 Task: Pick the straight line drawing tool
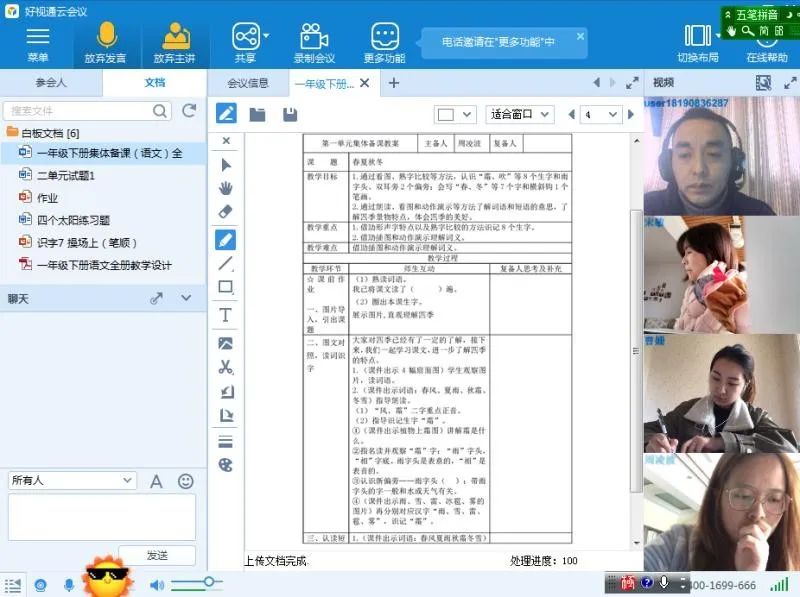tap(226, 264)
